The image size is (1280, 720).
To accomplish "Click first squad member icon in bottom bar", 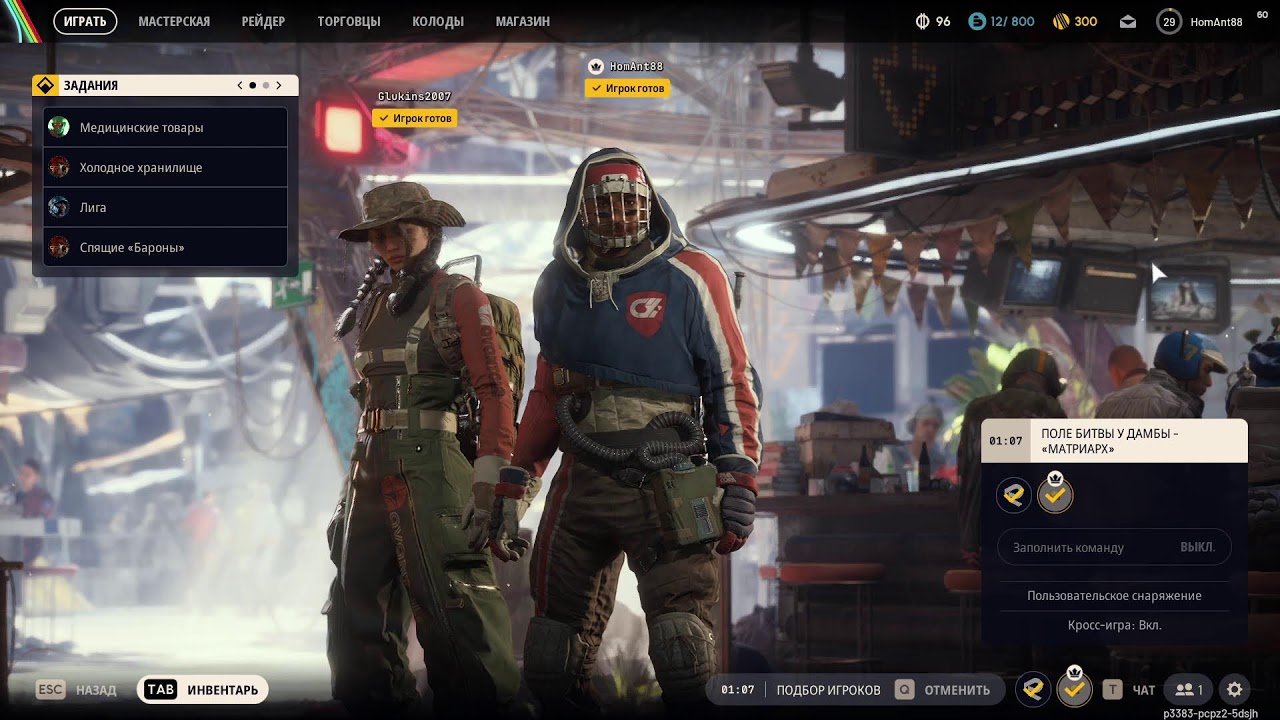I will click(1033, 689).
